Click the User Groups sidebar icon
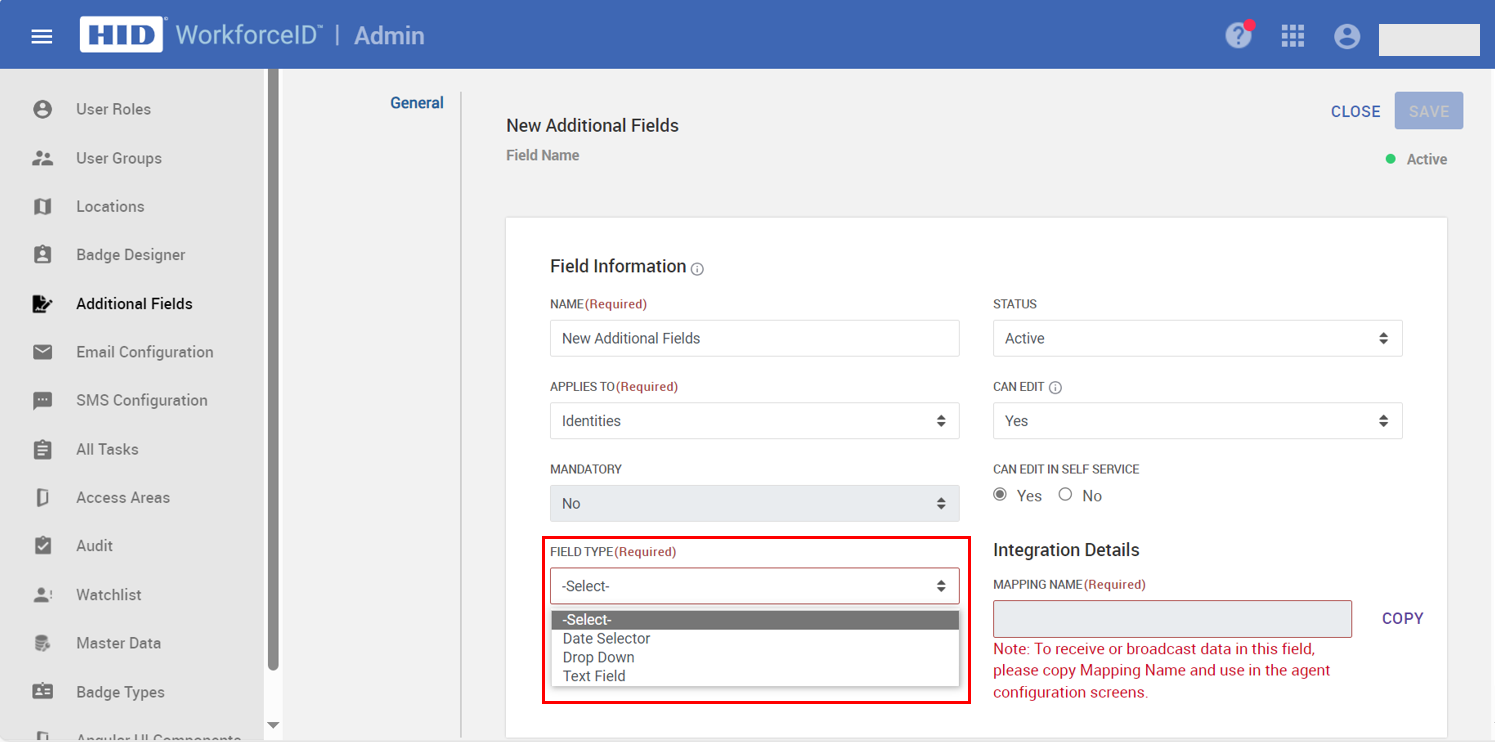The width and height of the screenshot is (1495, 742). 42,158
